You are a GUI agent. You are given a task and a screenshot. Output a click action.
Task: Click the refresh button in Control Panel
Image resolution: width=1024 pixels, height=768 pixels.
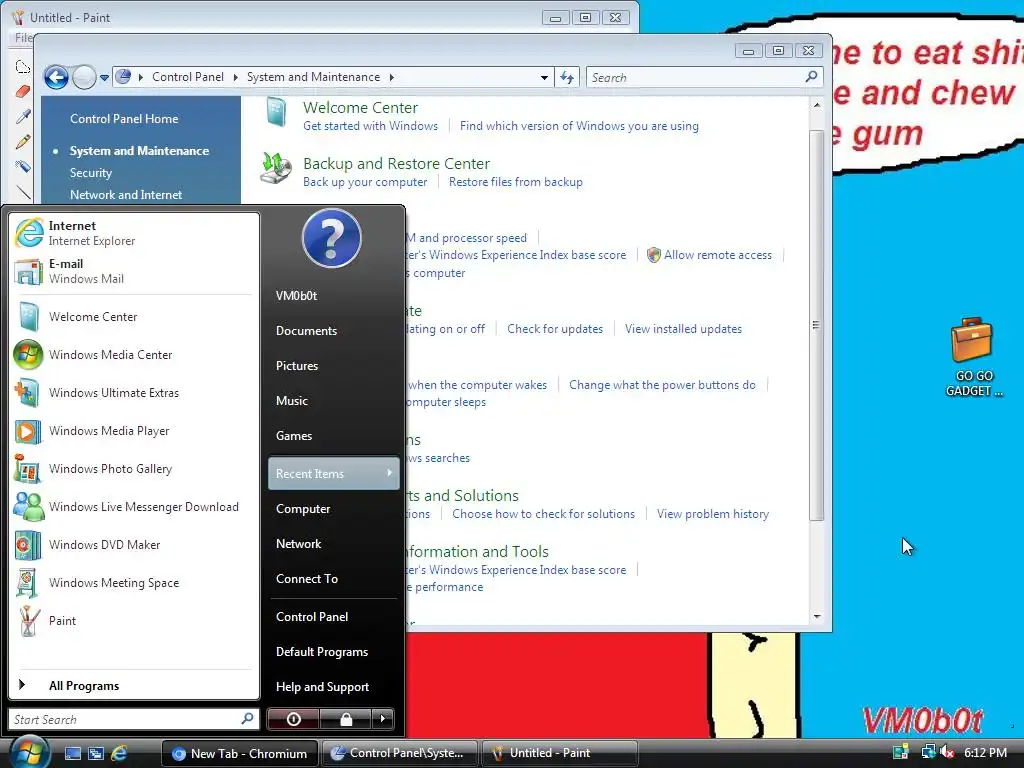tap(567, 78)
